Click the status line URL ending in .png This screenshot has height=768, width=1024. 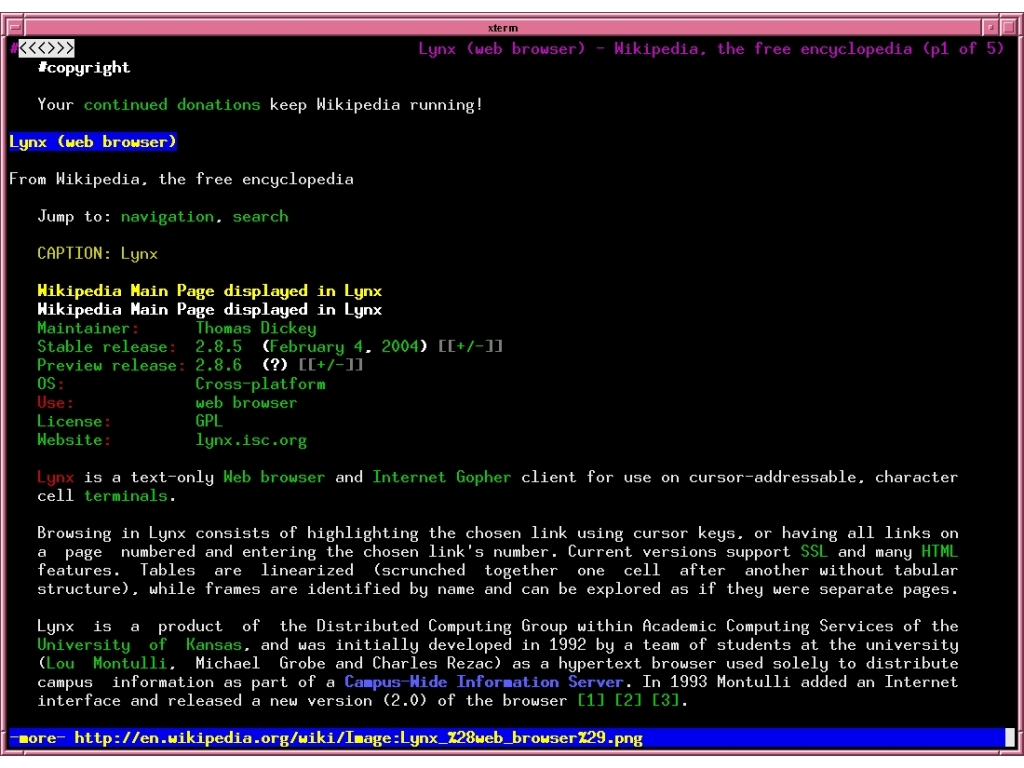point(359,738)
